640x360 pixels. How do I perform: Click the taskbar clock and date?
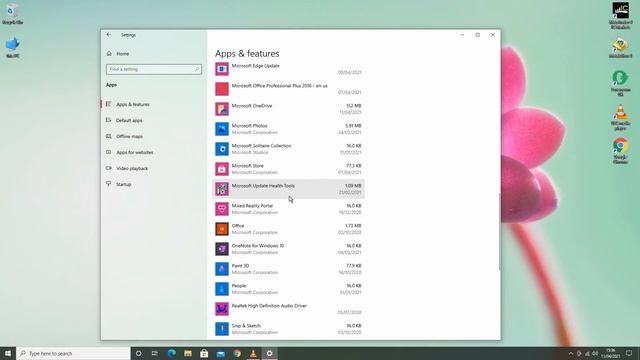click(x=611, y=353)
